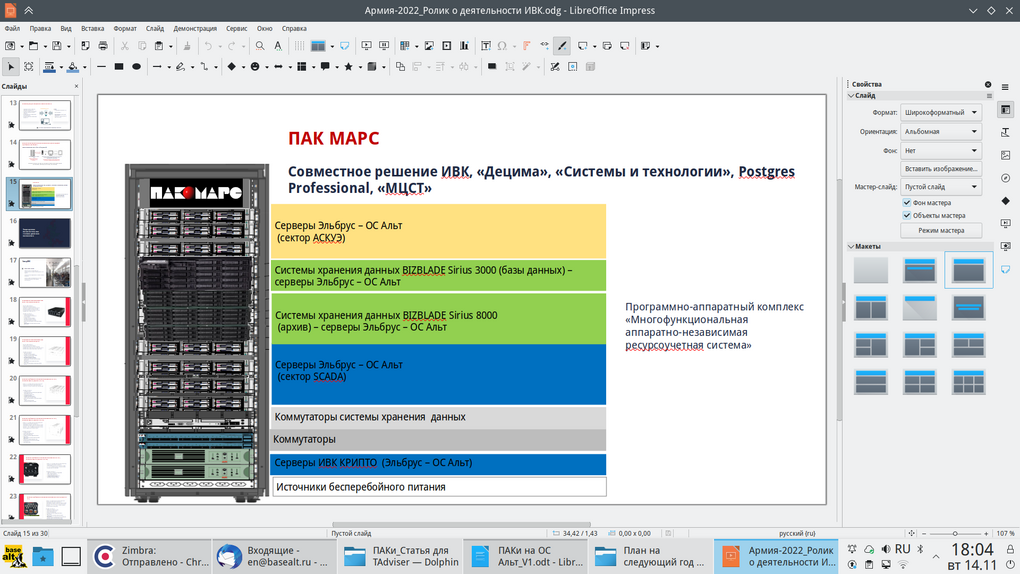Uncheck the Фон мастера checkbox
The width and height of the screenshot is (1020, 574).
point(907,202)
